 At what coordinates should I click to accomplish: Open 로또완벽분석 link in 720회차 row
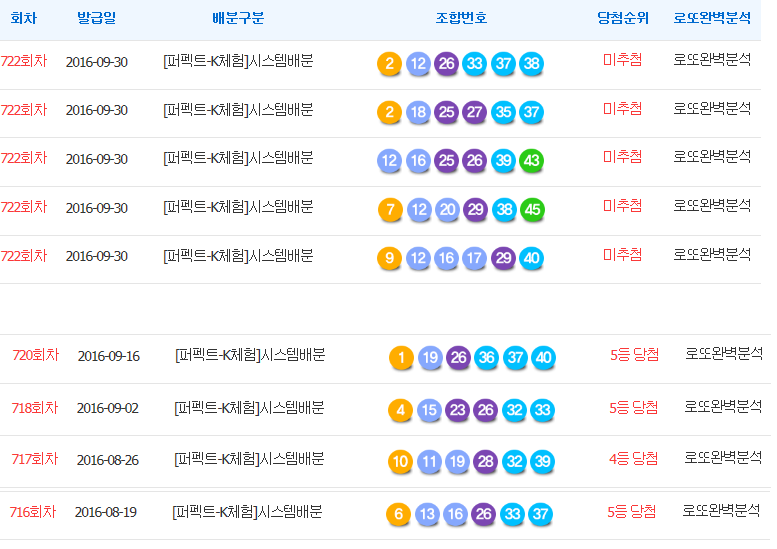pyautogui.click(x=724, y=354)
